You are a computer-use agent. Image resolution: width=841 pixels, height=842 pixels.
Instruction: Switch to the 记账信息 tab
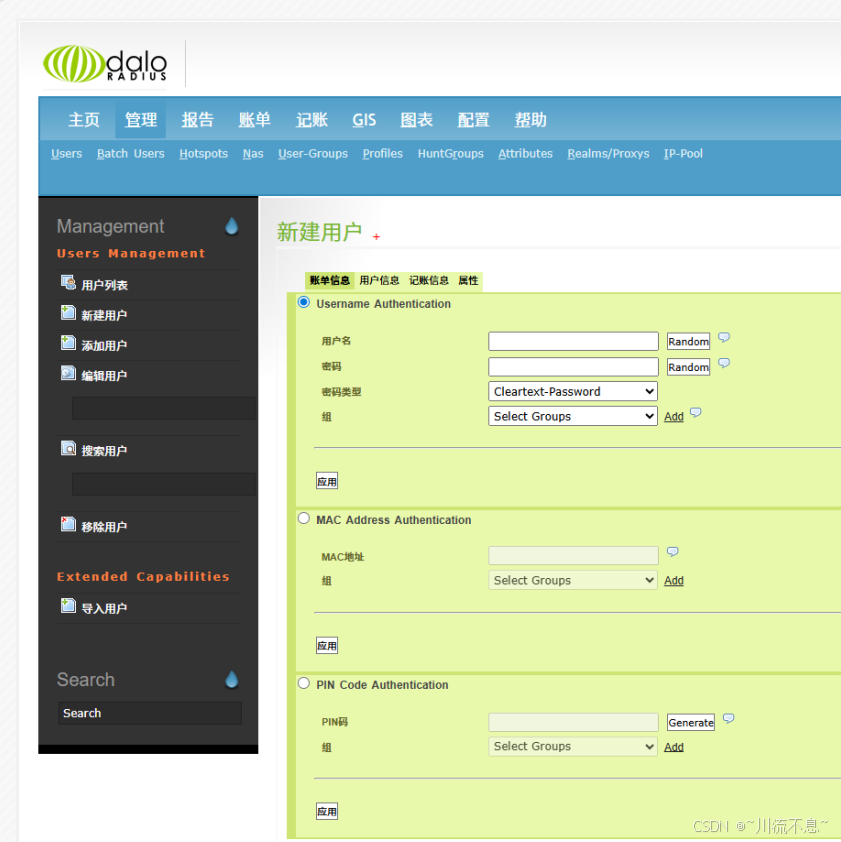429,280
